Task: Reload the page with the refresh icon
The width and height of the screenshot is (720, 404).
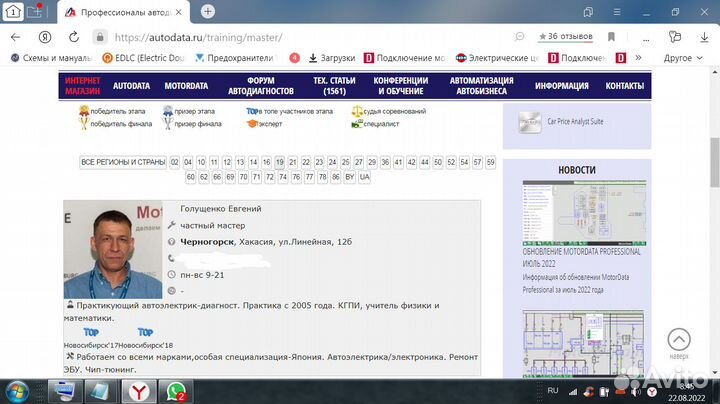Action: [x=73, y=37]
